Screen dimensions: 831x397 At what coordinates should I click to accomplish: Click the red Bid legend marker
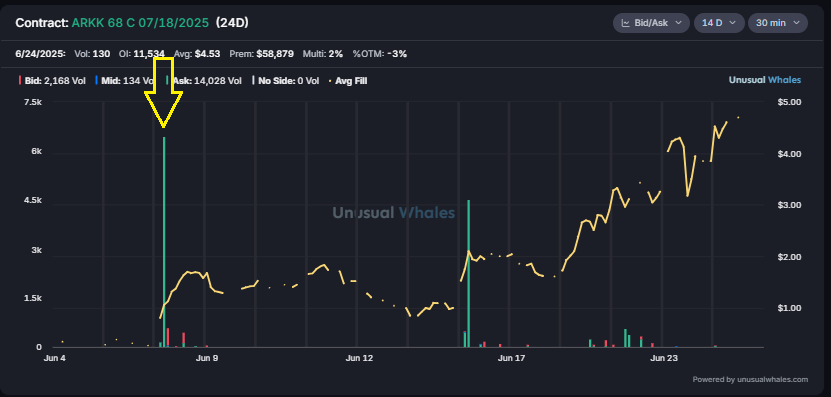click(x=20, y=81)
